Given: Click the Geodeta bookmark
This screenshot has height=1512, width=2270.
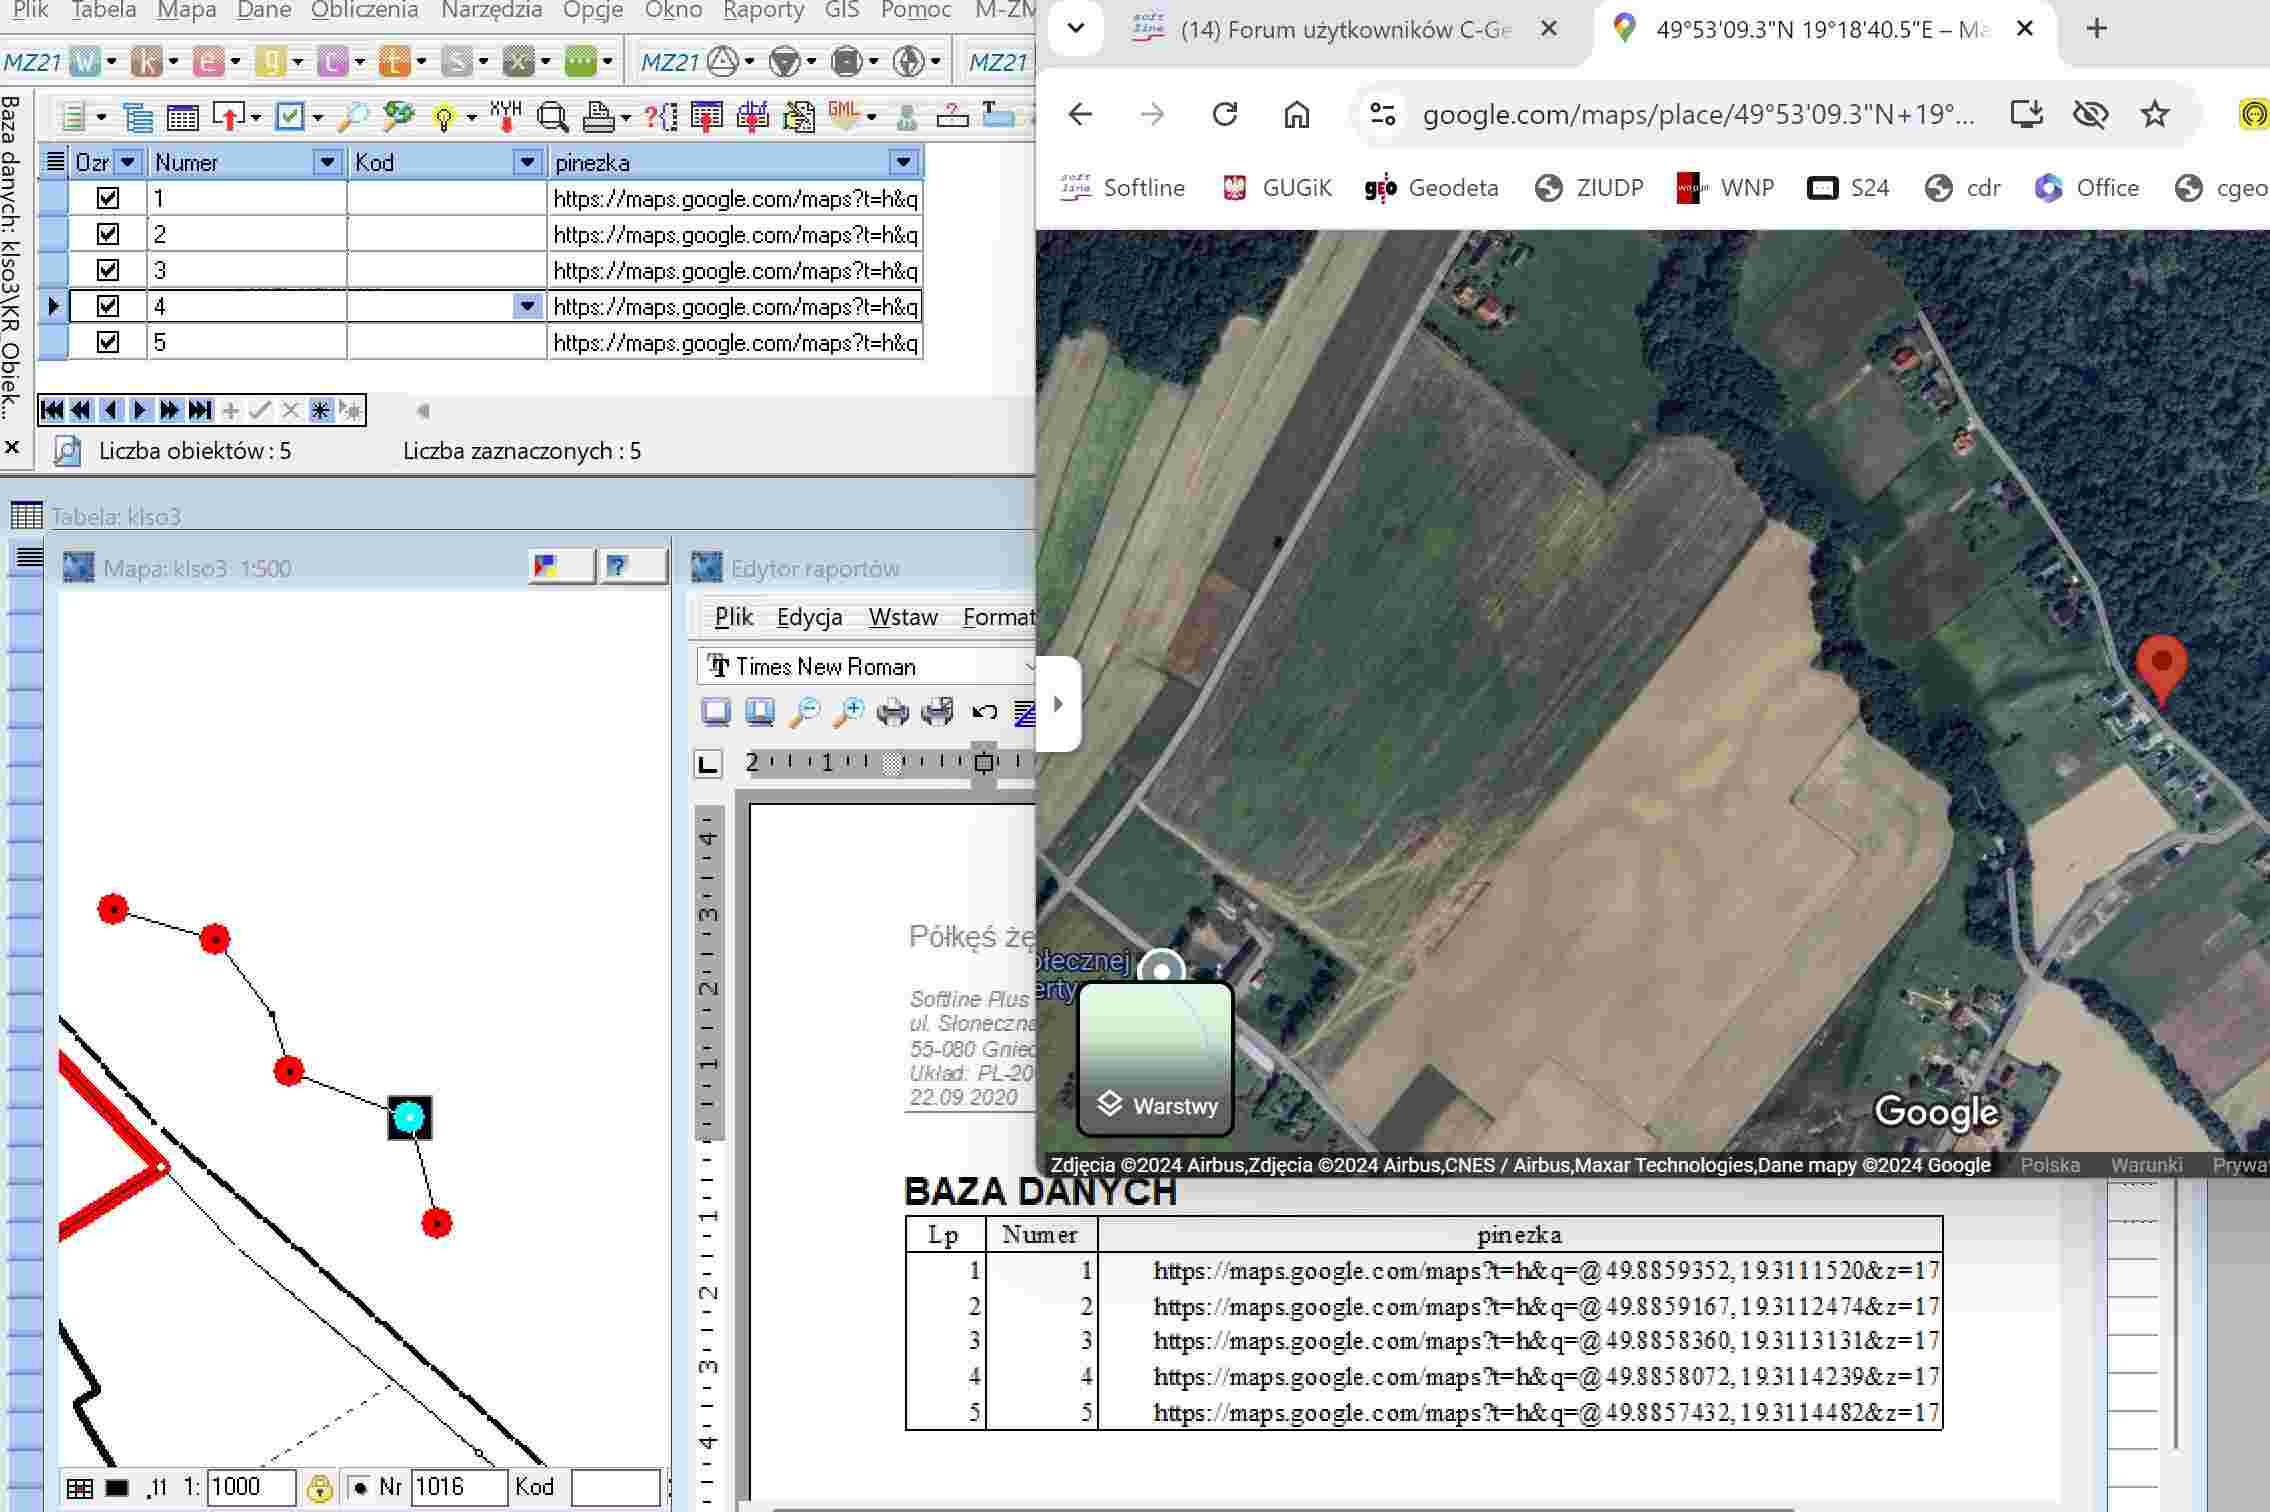Looking at the screenshot, I should point(1432,188).
